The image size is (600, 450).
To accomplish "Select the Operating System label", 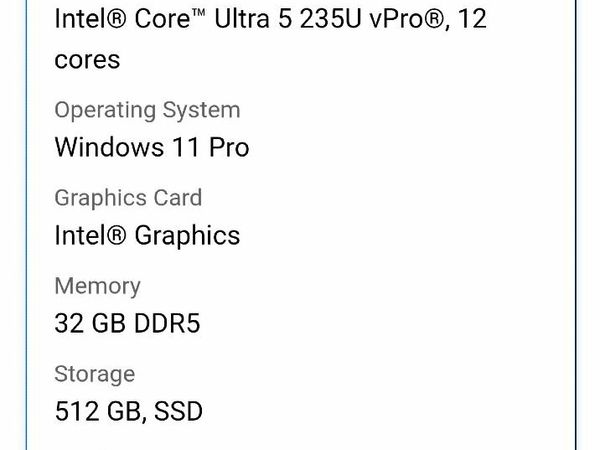I will pyautogui.click(x=147, y=110).
